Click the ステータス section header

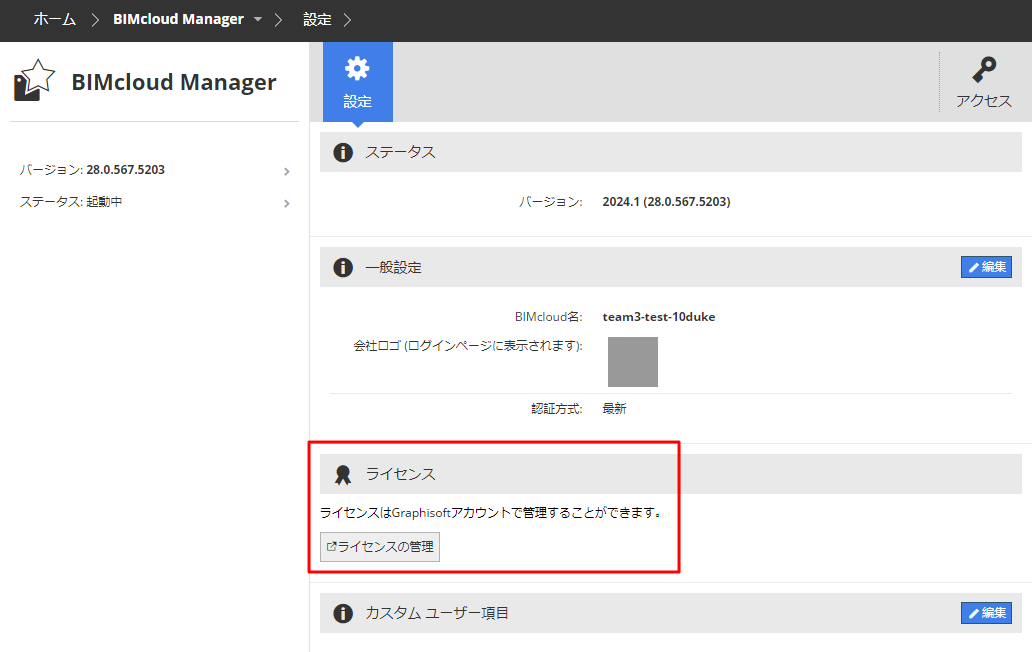click(671, 152)
